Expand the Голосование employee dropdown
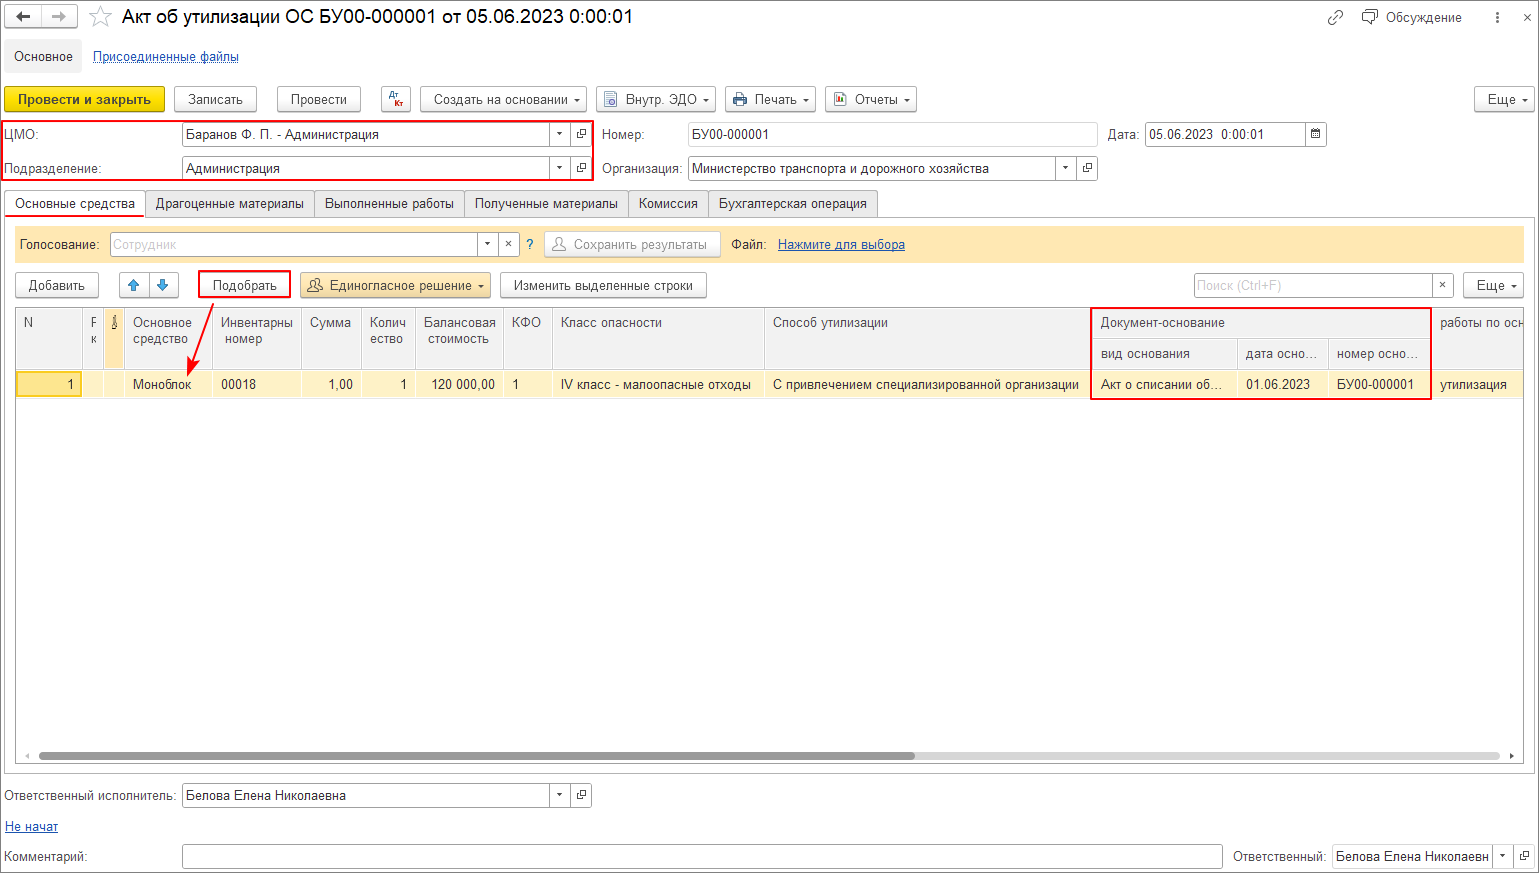The height and width of the screenshot is (873, 1539). (487, 244)
